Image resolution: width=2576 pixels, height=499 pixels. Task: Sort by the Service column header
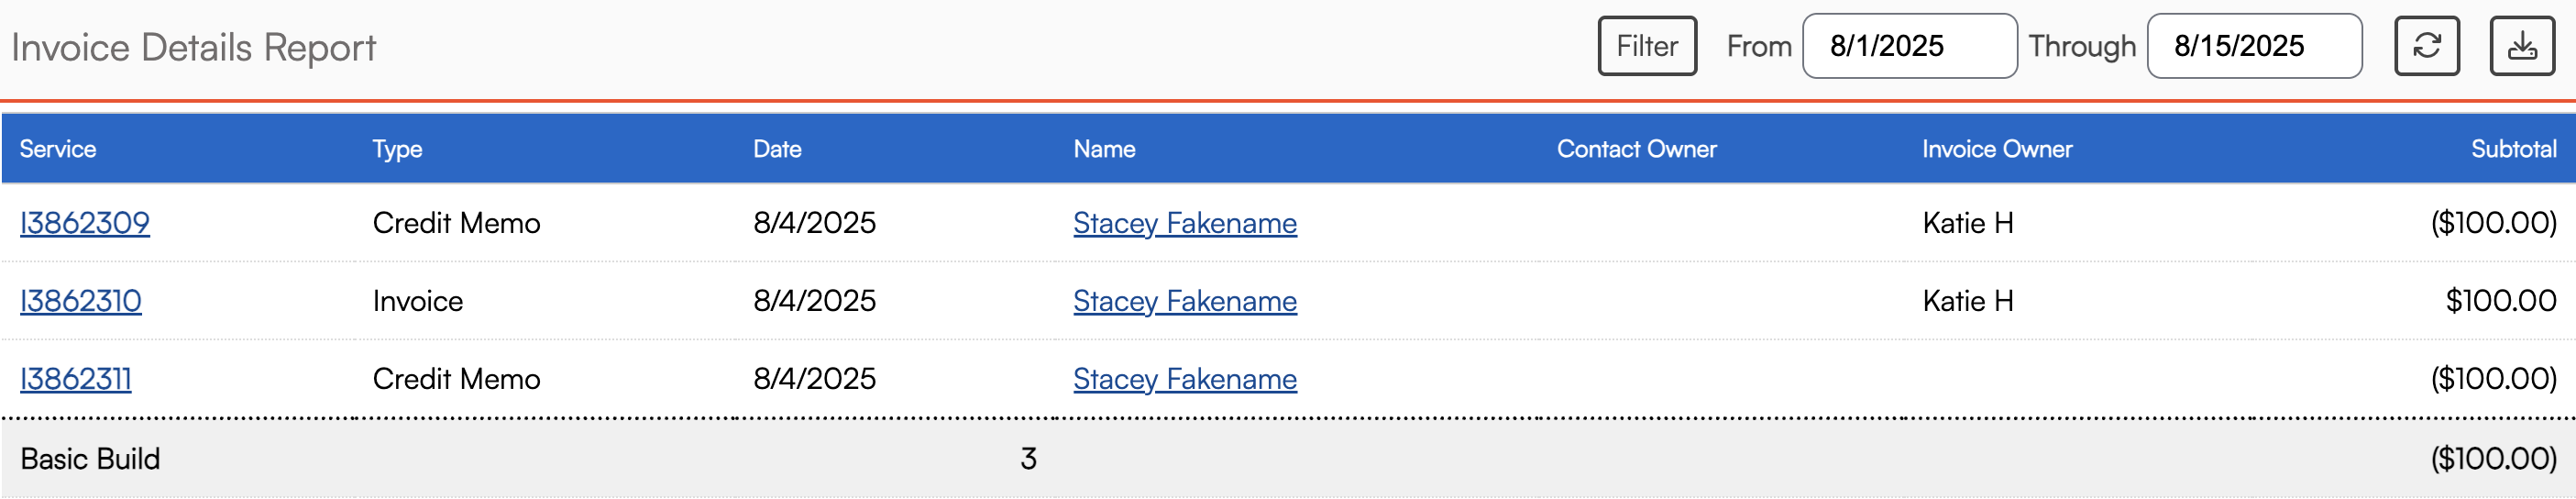tap(58, 149)
